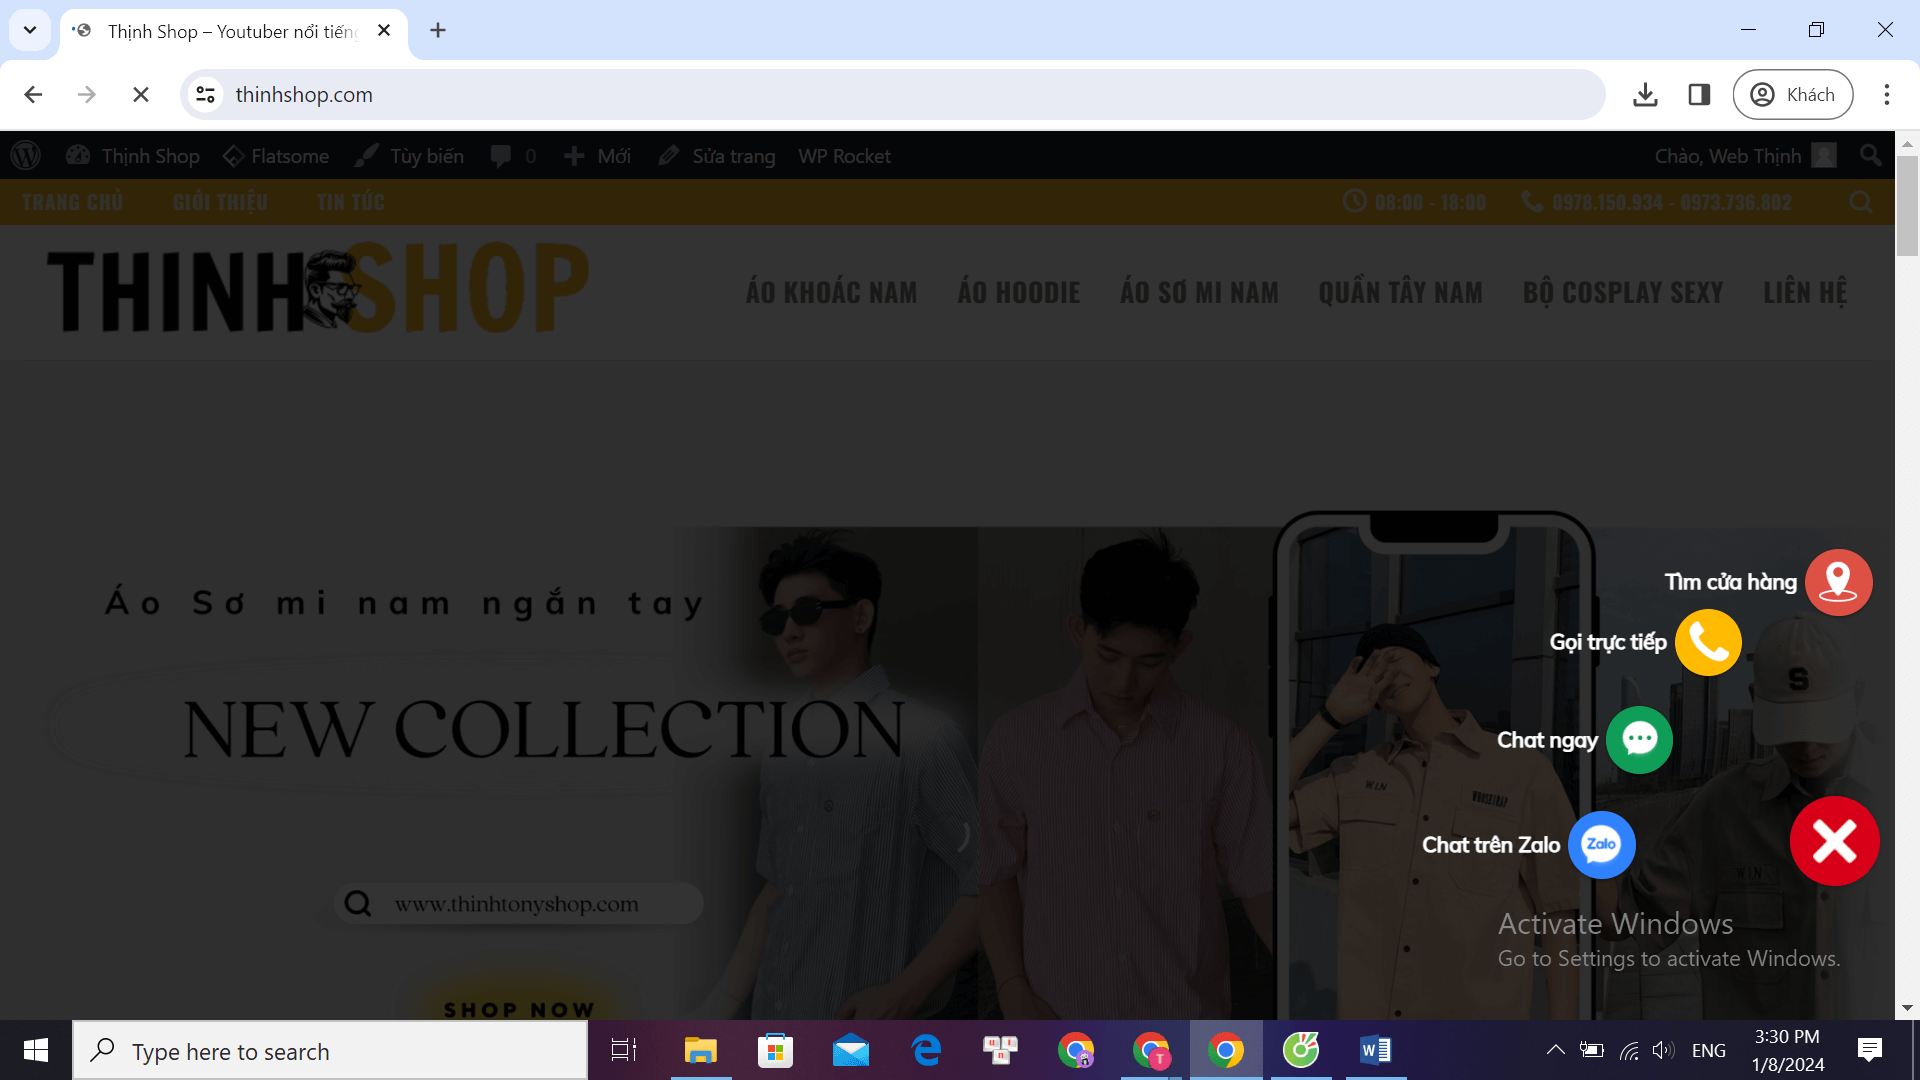The height and width of the screenshot is (1080, 1920).
Task: Open Windows Start menu
Action: (x=36, y=1050)
